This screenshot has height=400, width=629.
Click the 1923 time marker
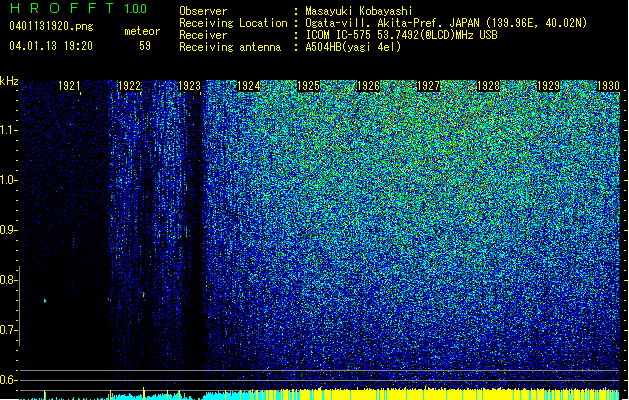pyautogui.click(x=189, y=86)
